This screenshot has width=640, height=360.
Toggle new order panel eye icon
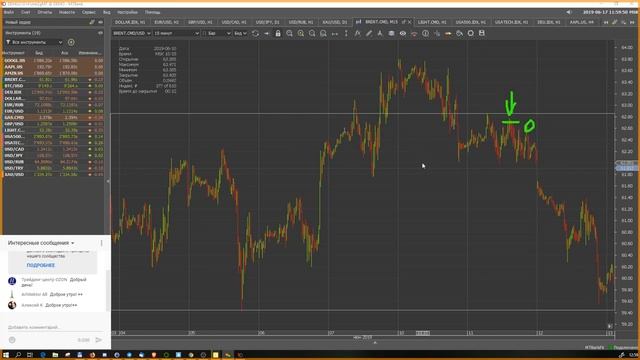100,22
